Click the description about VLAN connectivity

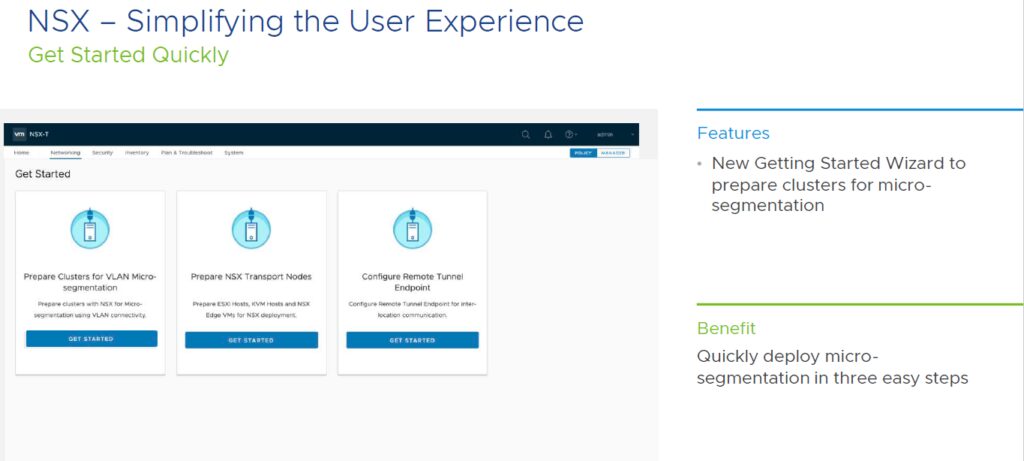pyautogui.click(x=91, y=310)
